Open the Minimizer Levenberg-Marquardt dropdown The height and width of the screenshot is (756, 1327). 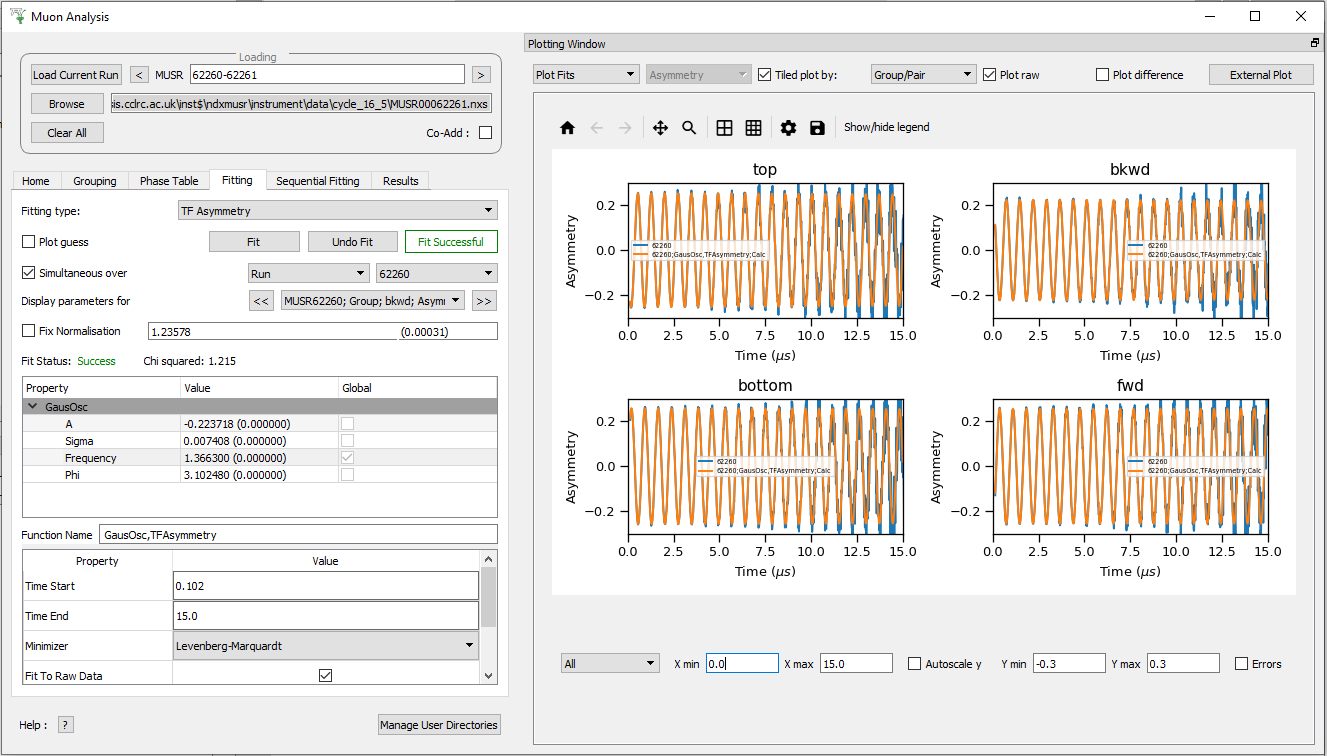325,646
